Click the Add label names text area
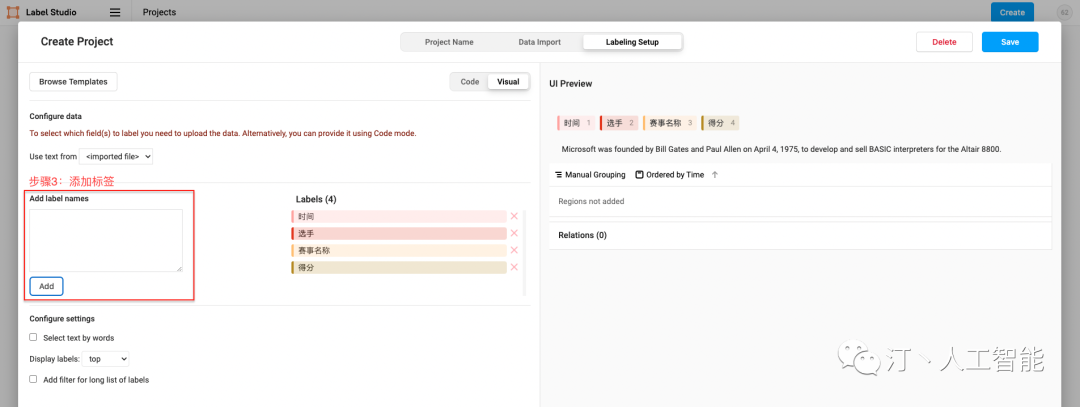 (106, 240)
